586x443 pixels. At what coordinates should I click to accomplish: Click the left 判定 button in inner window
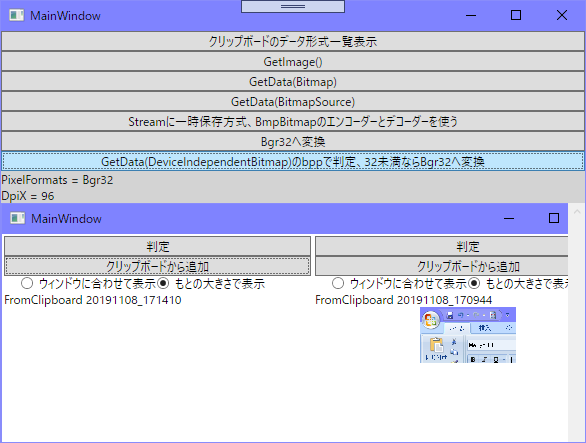pos(157,246)
